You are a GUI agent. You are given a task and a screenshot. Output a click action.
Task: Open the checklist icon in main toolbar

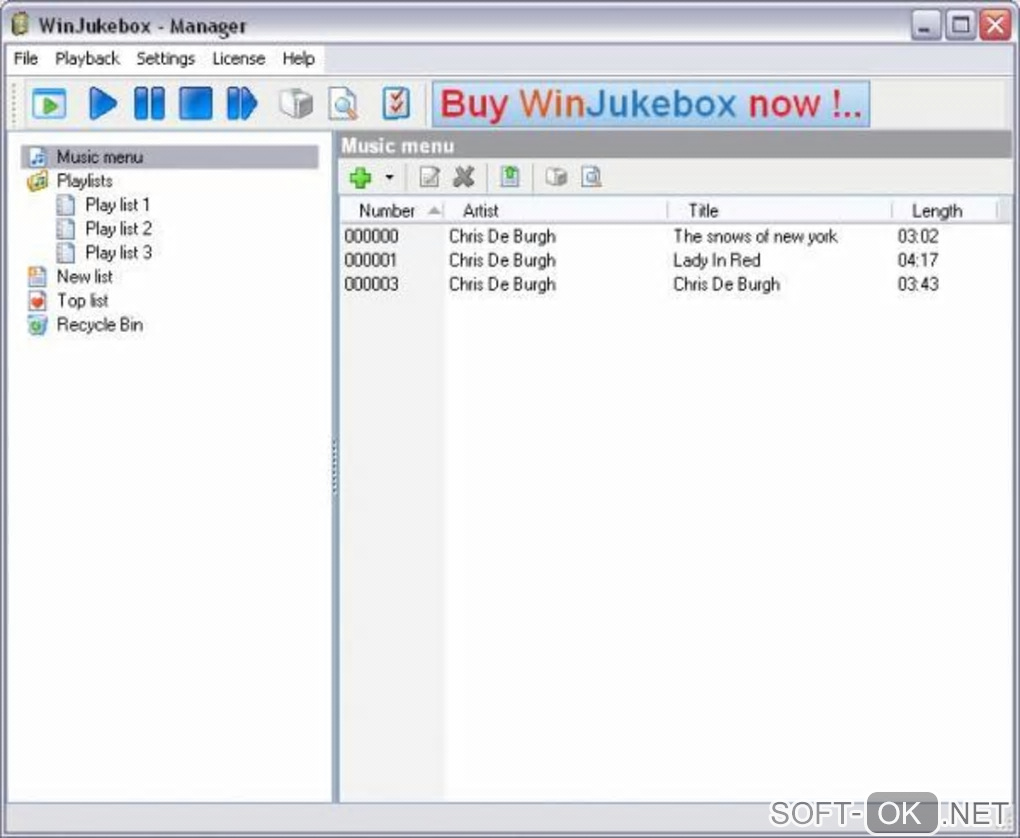(396, 103)
